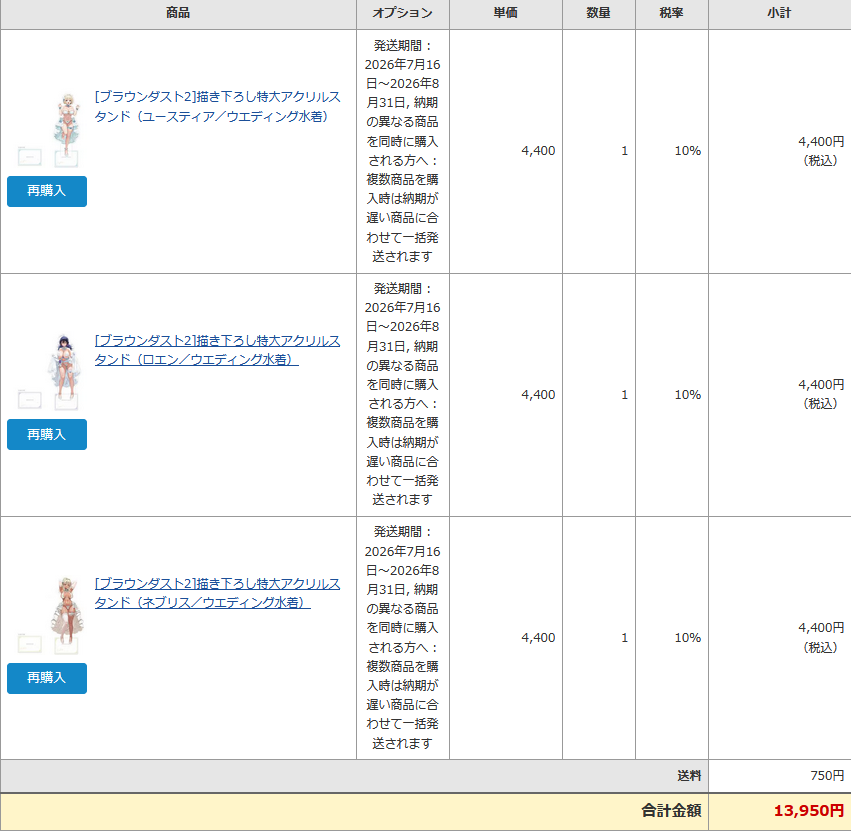Screen dimensions: 851x832
Task: Click the 10% tax rate in ネブリス row
Action: pos(688,638)
